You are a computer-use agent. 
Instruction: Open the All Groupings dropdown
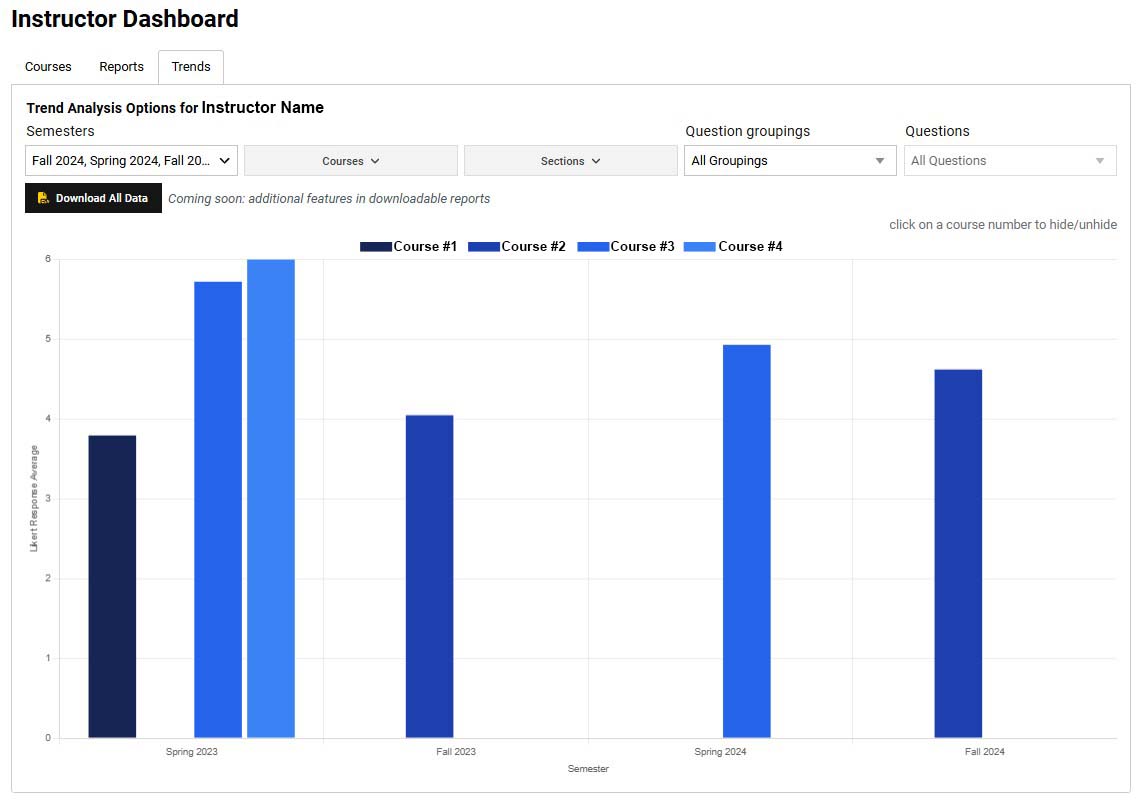[790, 160]
